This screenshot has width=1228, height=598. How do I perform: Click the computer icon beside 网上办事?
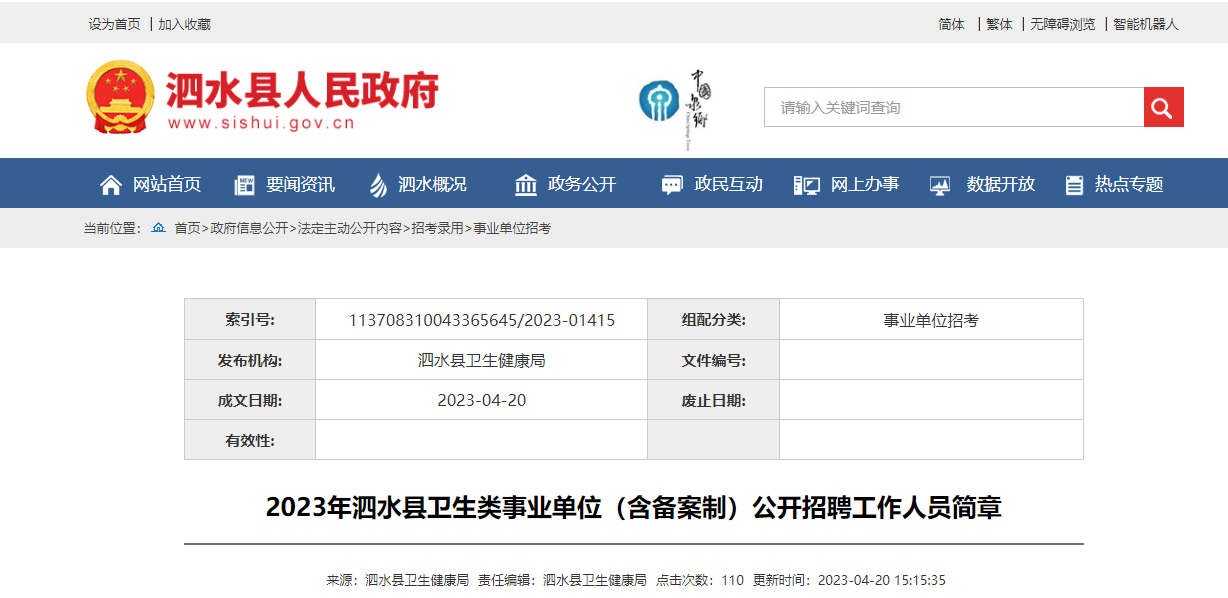click(x=806, y=185)
